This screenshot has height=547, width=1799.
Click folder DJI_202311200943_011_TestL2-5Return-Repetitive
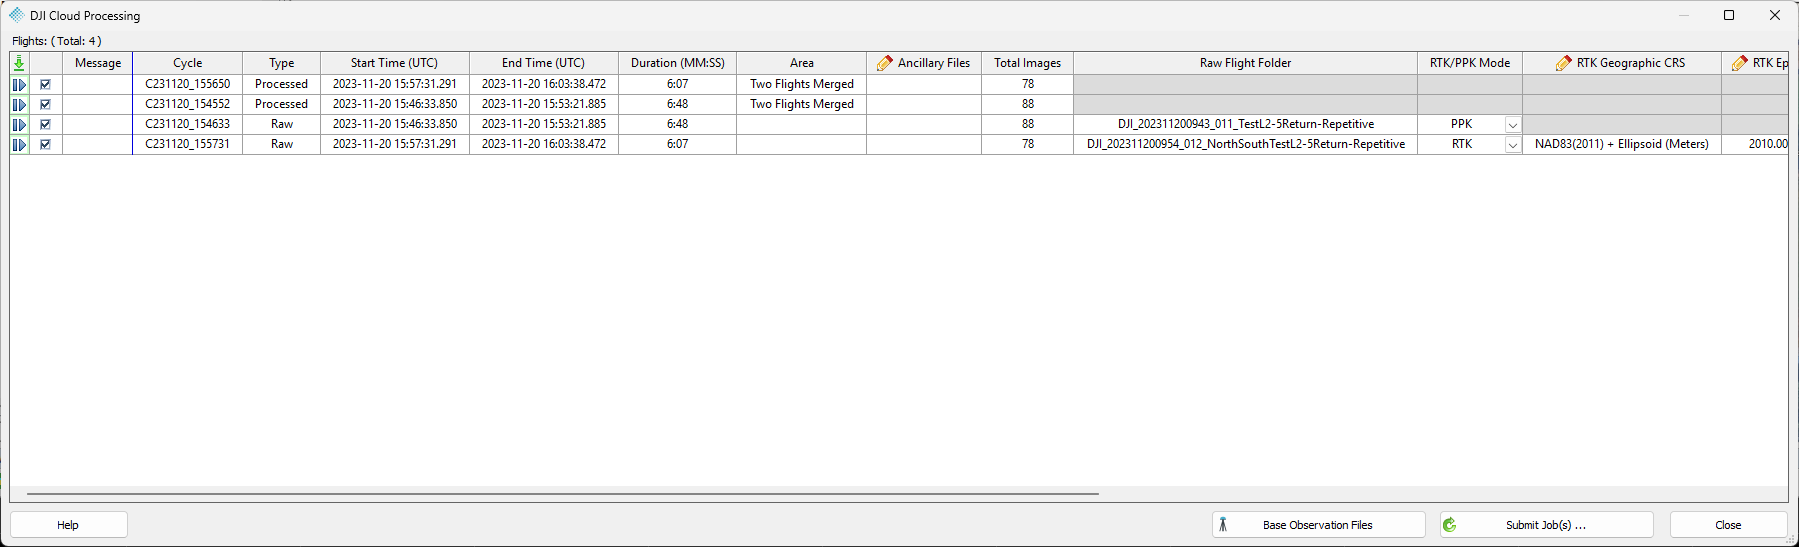tap(1246, 124)
